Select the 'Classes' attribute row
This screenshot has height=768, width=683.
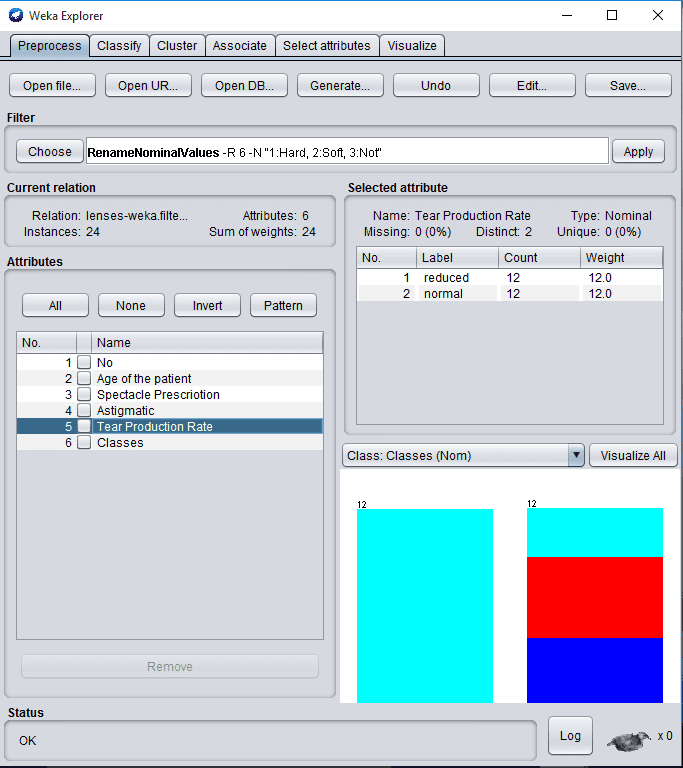[x=170, y=442]
